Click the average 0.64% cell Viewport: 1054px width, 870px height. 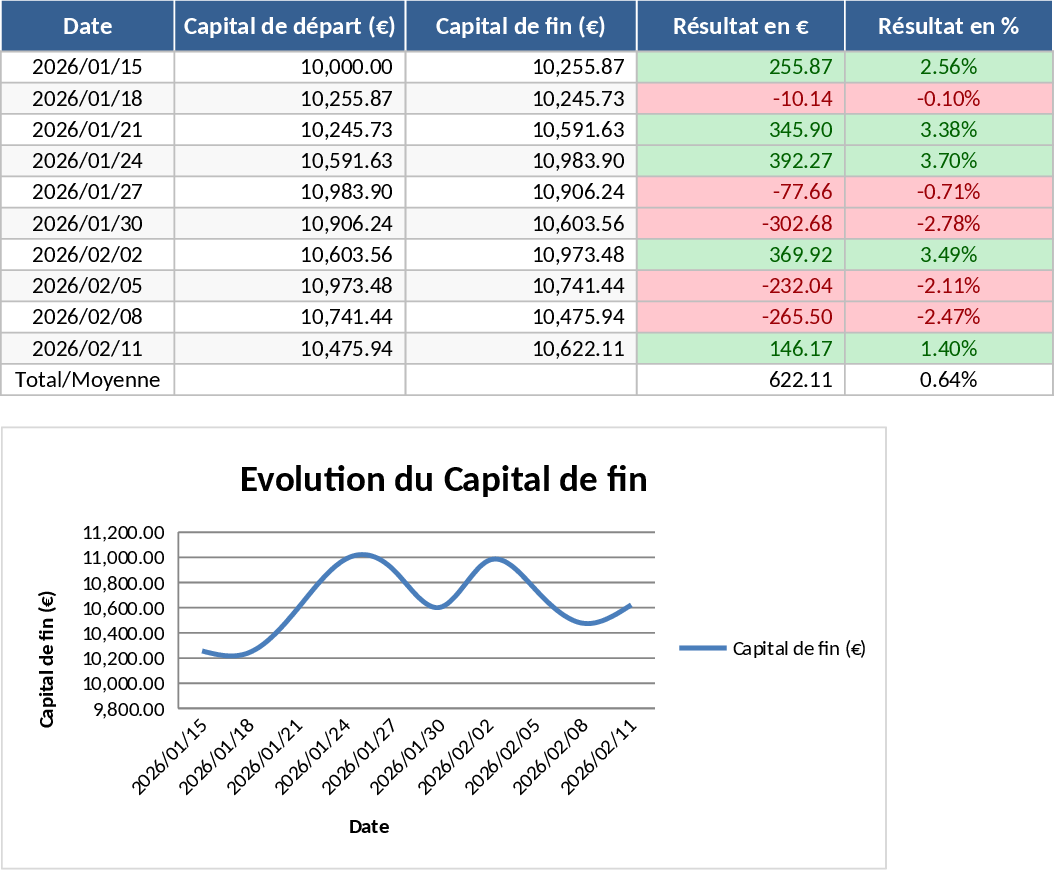pos(949,380)
